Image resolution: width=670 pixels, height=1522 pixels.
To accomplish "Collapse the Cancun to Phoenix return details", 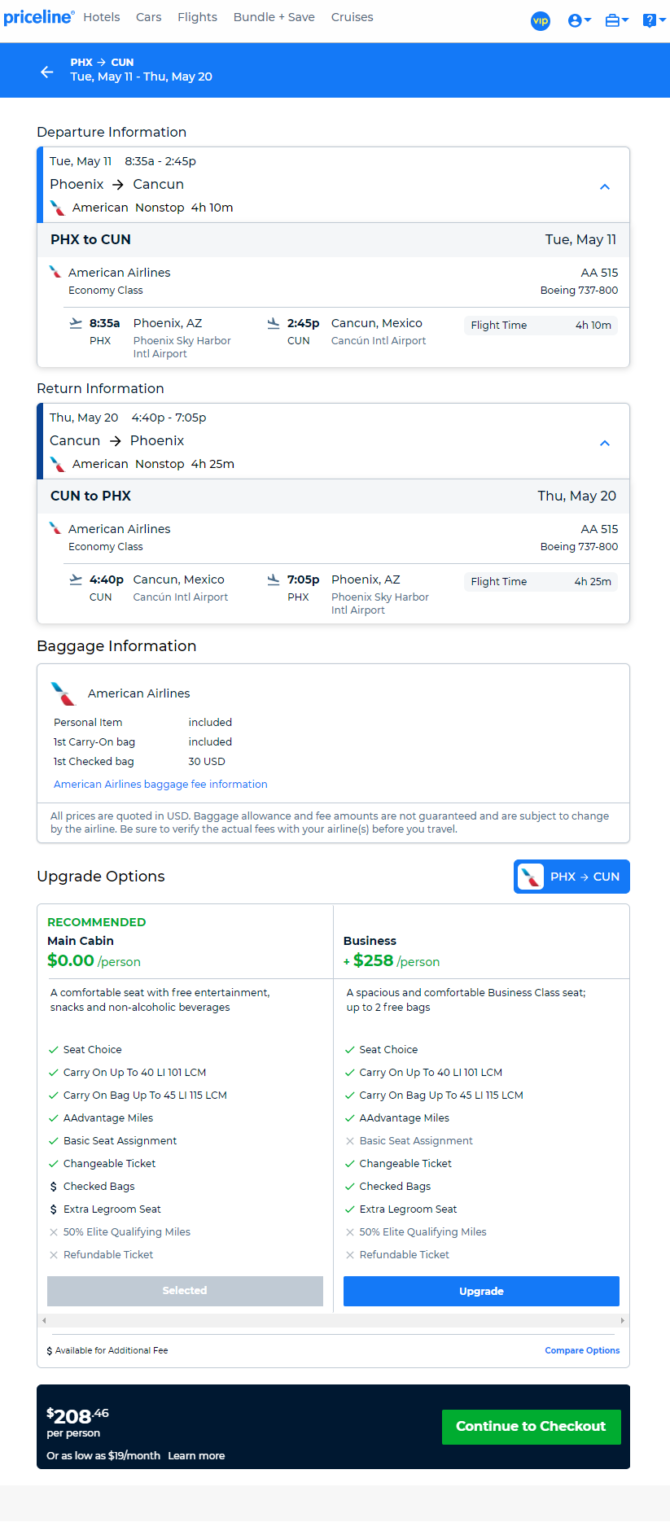I will (604, 443).
